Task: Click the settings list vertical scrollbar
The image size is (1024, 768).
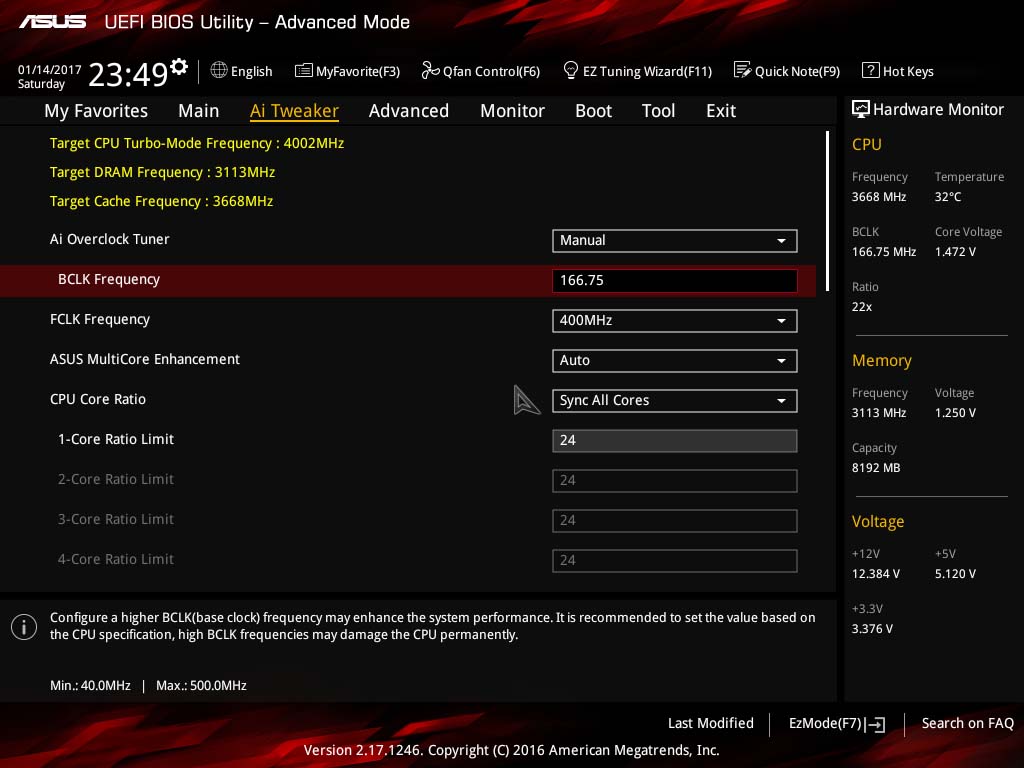Action: [827, 211]
